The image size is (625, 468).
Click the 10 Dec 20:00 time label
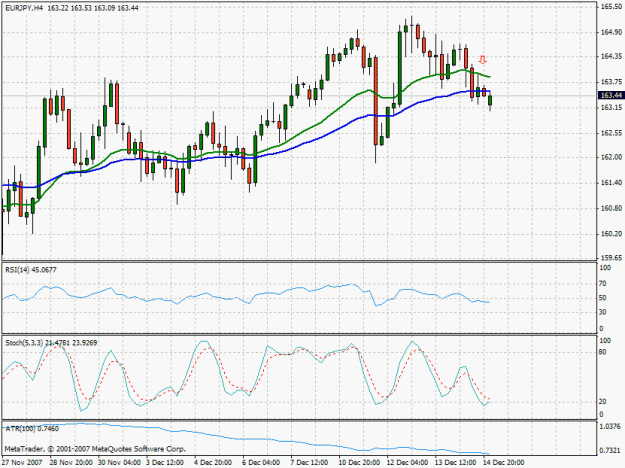pyautogui.click(x=360, y=462)
